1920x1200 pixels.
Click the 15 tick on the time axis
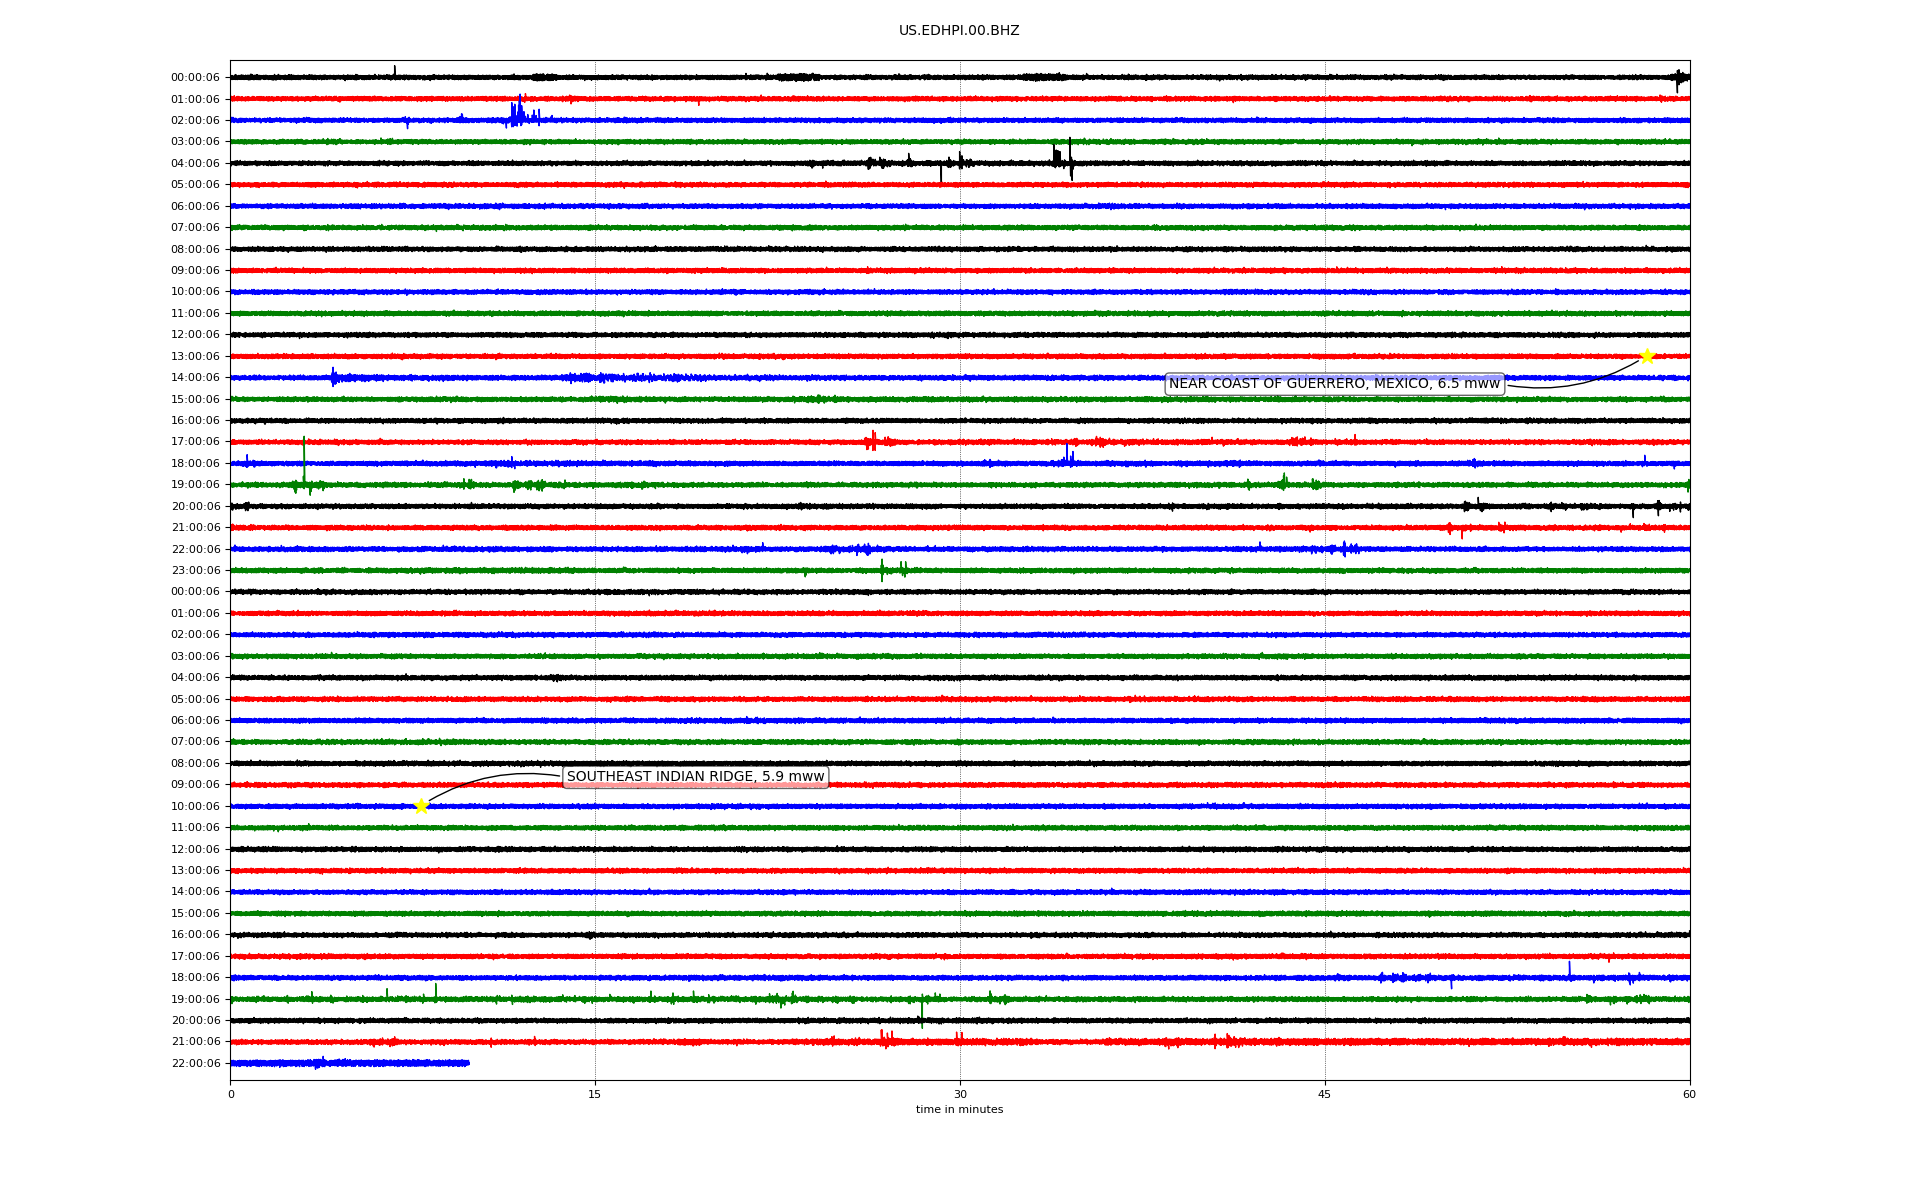pos(595,1094)
